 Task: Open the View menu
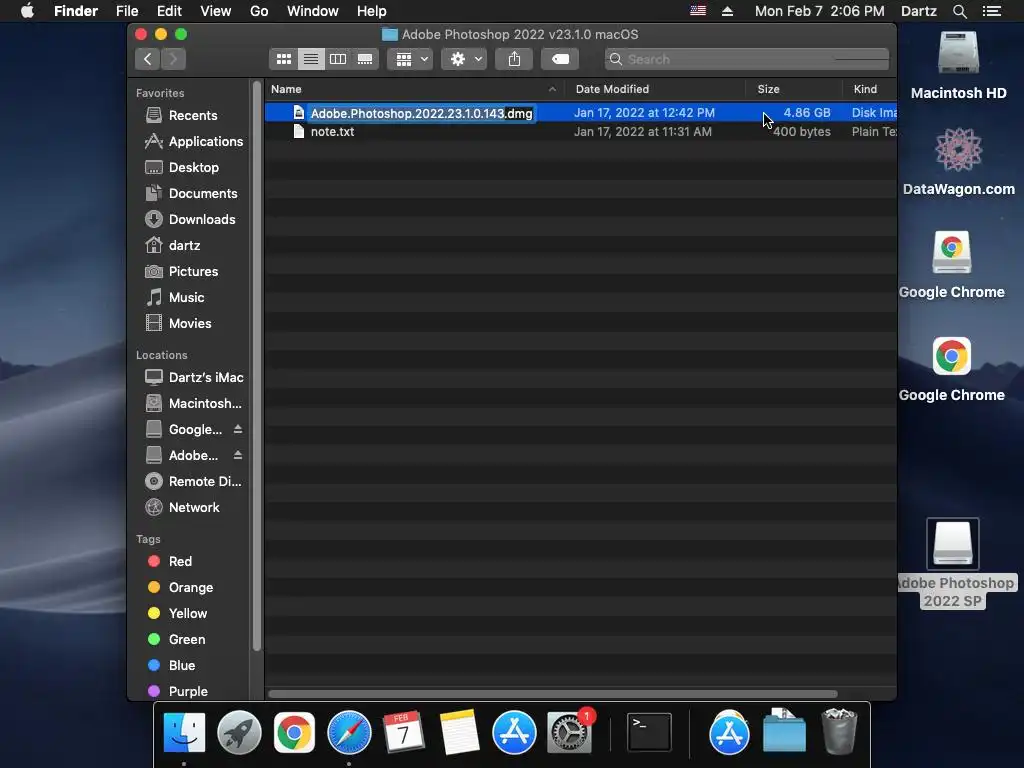[x=216, y=11]
